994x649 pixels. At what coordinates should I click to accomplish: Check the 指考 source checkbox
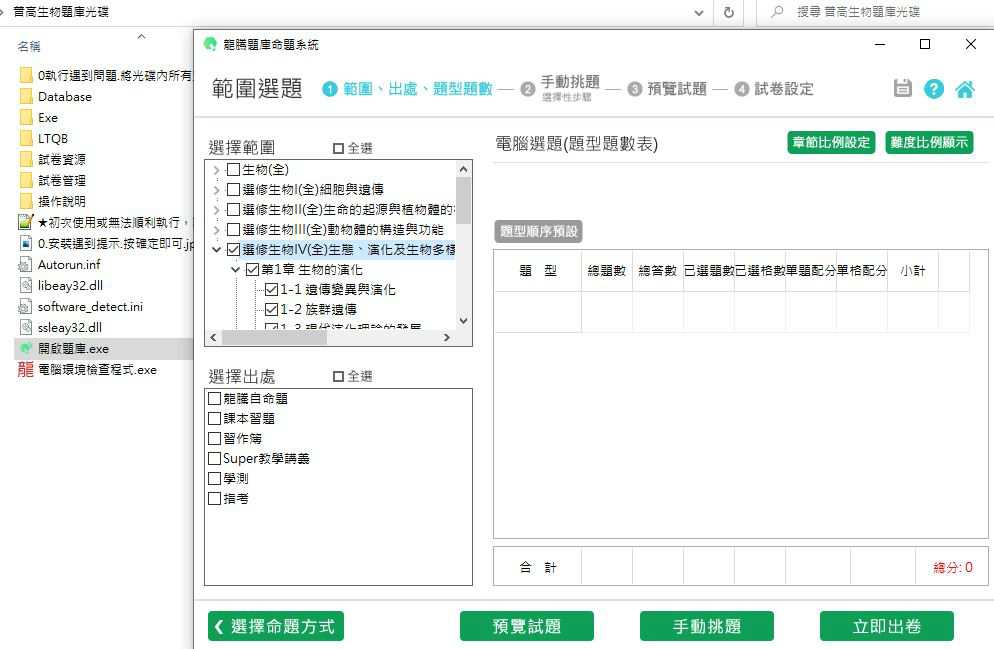coord(214,498)
